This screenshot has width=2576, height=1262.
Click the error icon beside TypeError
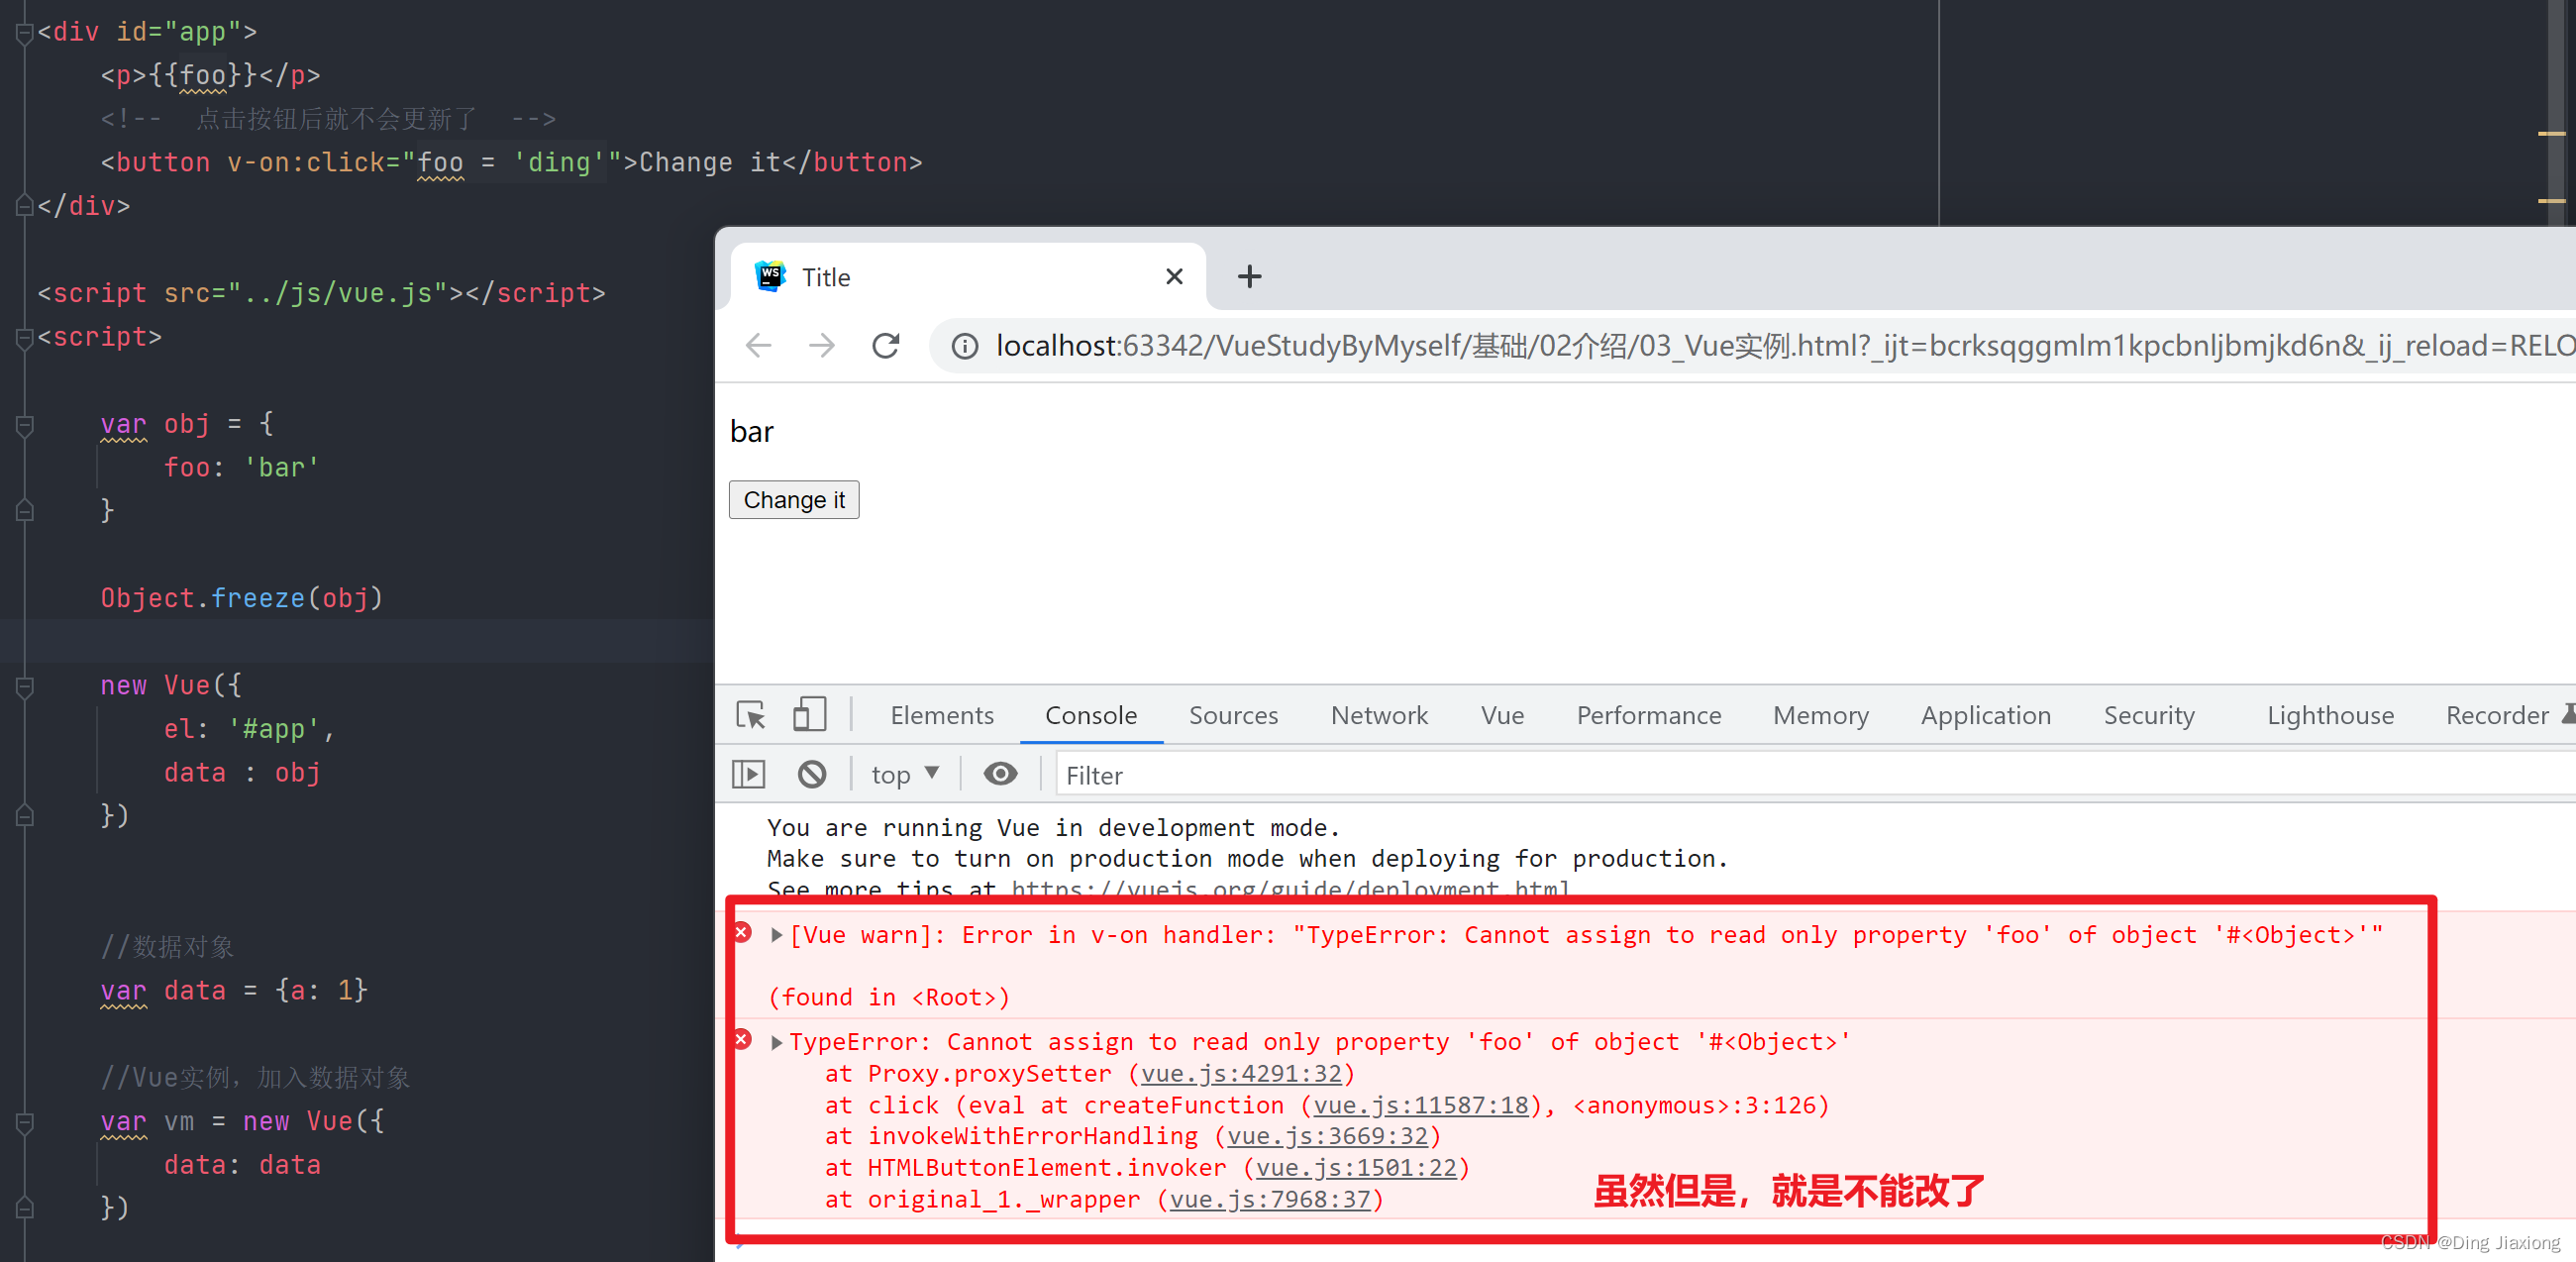(742, 1039)
